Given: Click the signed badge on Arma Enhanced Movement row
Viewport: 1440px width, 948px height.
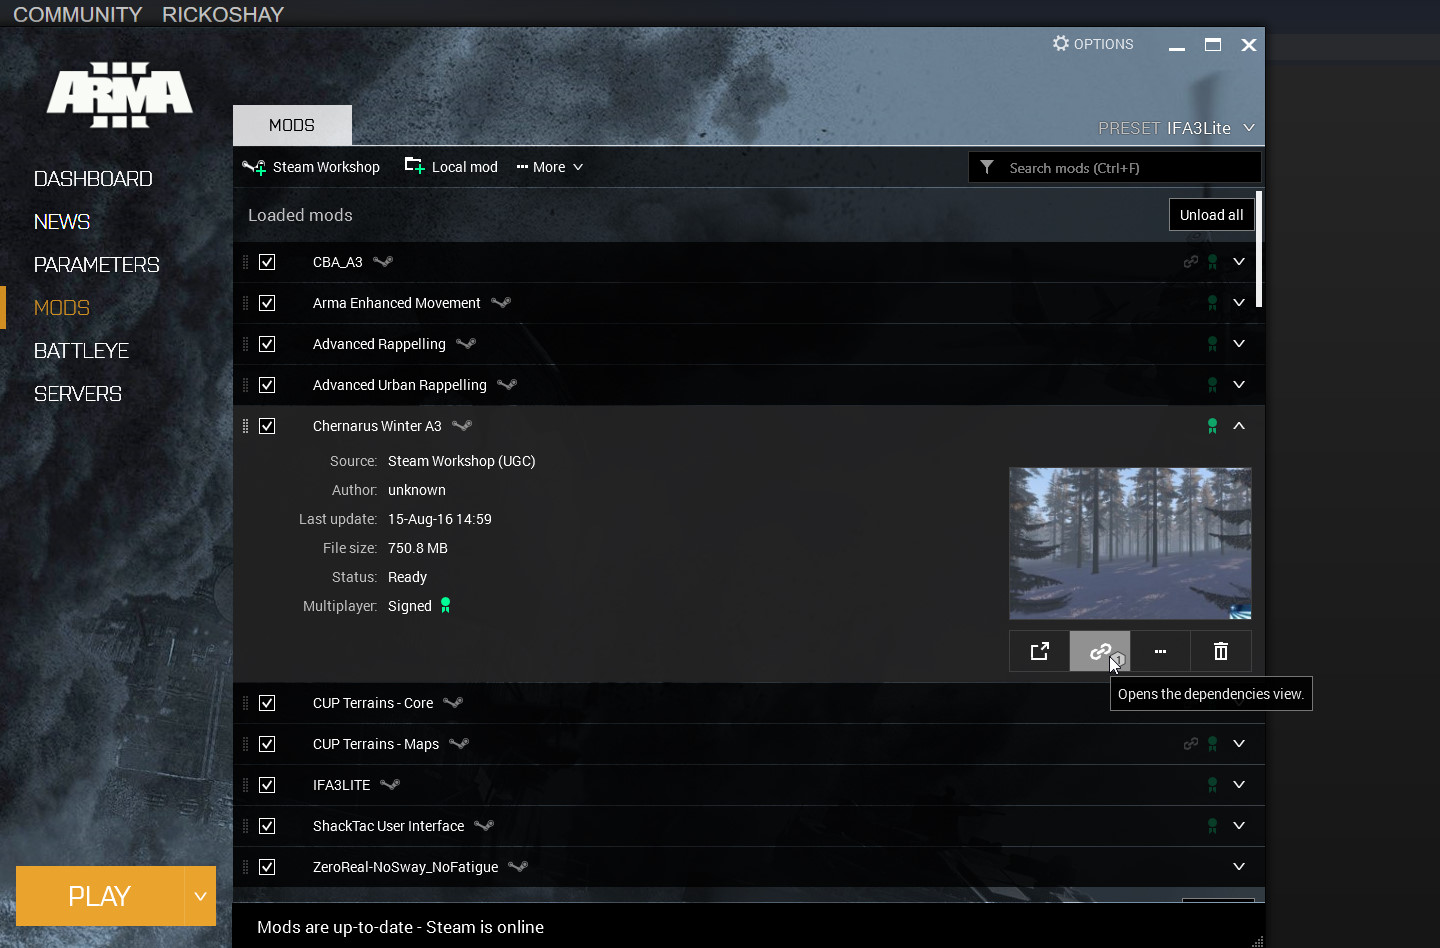Looking at the screenshot, I should click(1212, 303).
